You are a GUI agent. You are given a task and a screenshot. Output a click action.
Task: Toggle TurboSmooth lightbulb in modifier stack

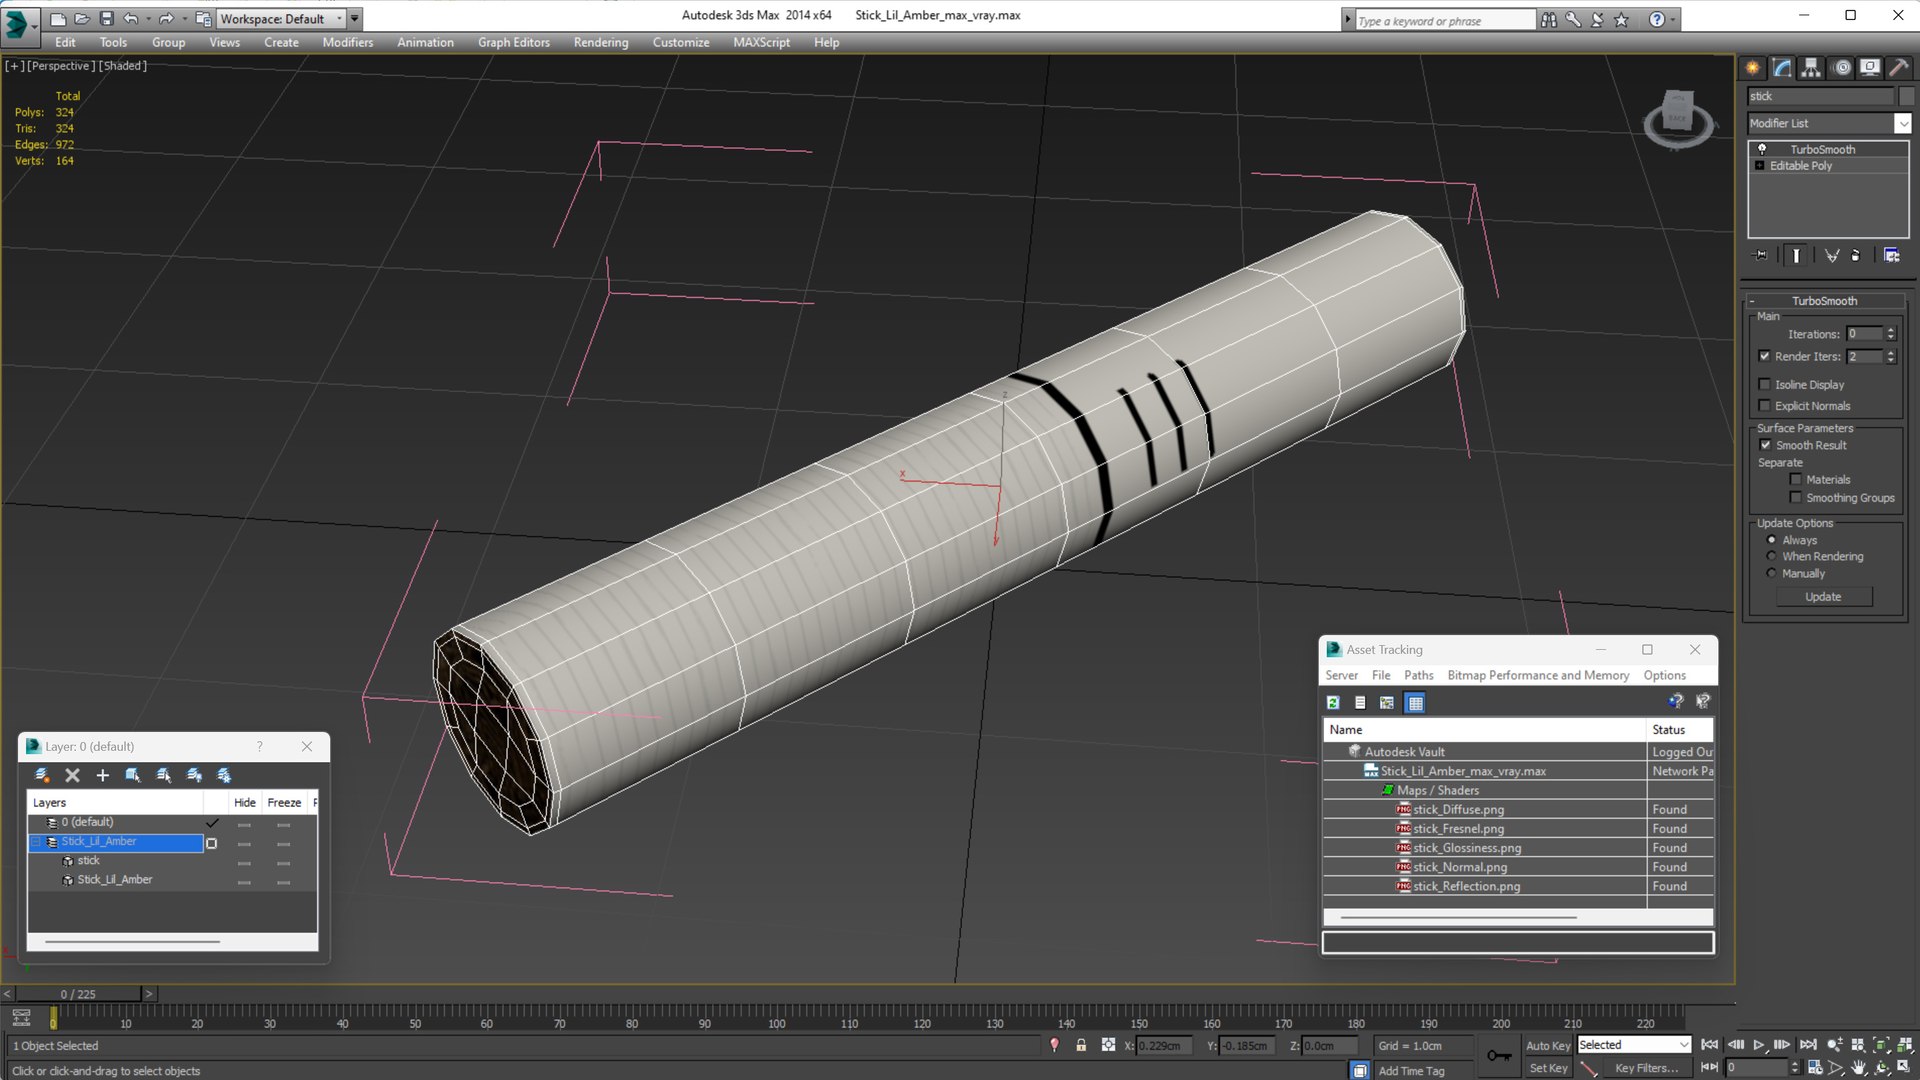pyautogui.click(x=1762, y=149)
